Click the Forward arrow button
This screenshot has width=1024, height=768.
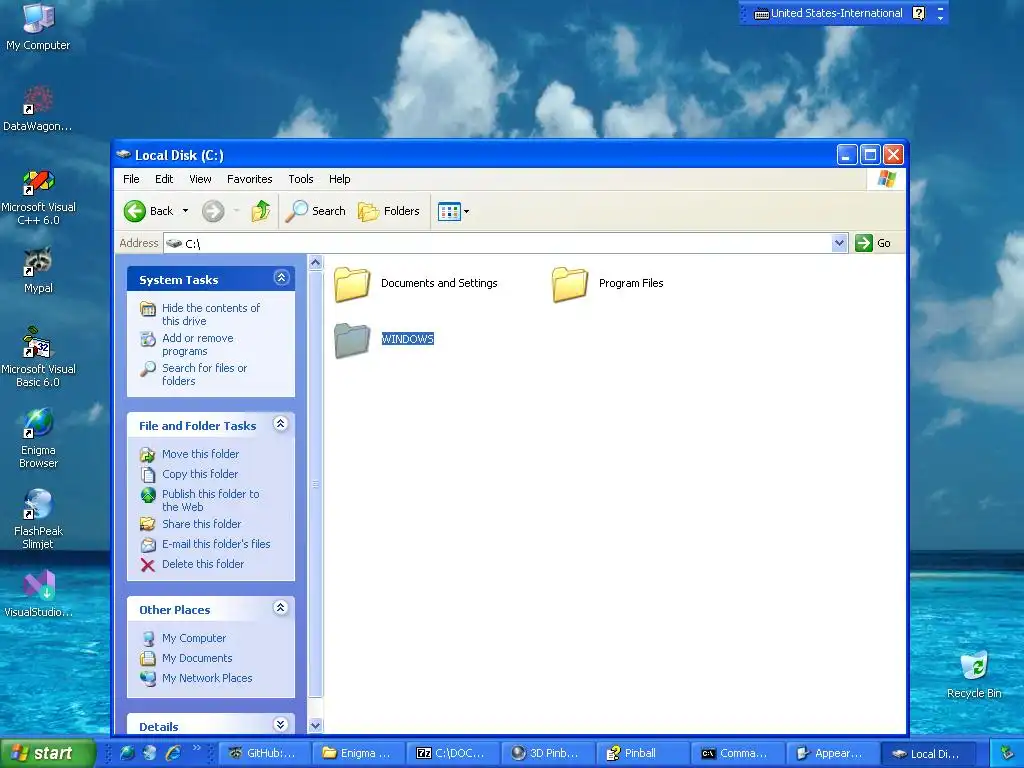click(213, 211)
